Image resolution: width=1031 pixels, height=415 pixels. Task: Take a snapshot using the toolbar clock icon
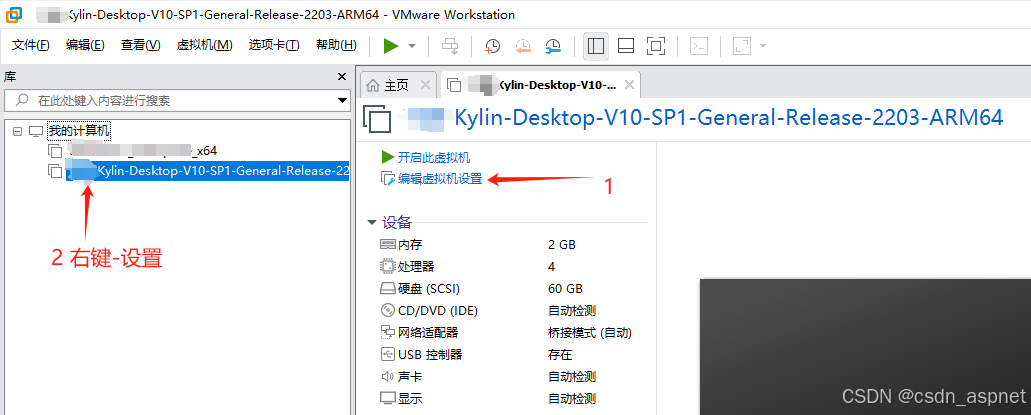coord(492,45)
